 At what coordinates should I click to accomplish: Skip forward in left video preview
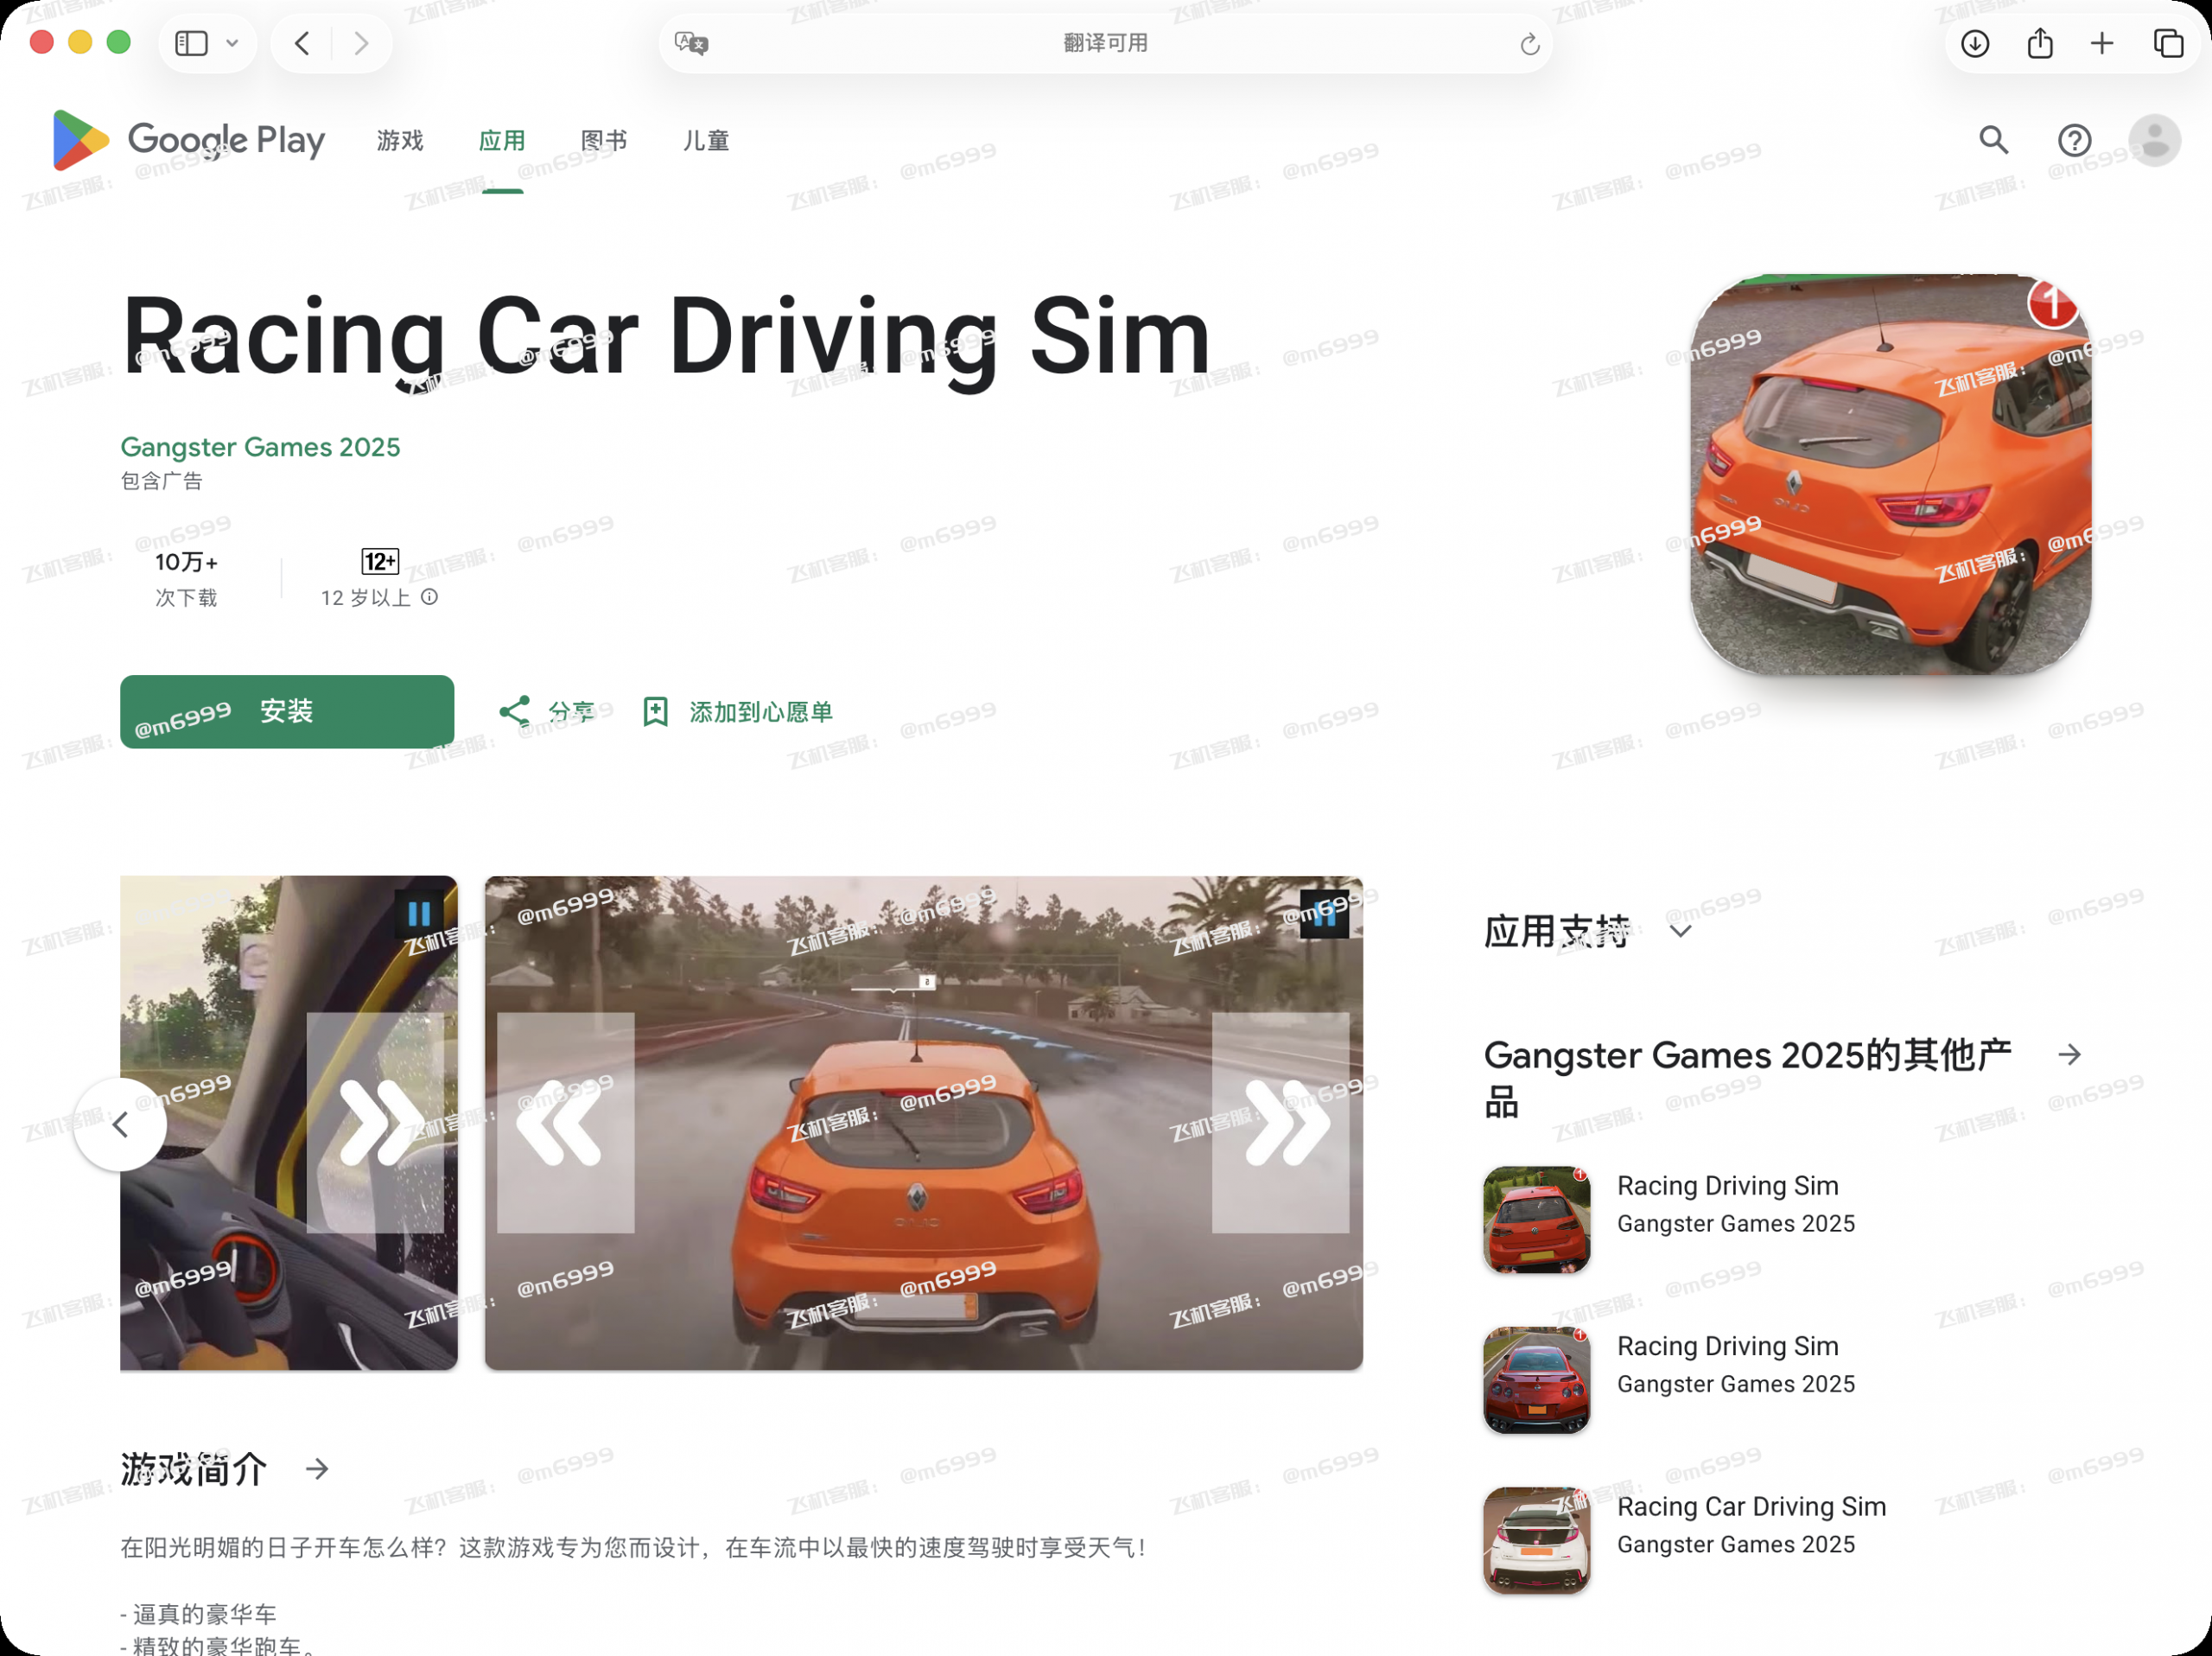tap(375, 1122)
